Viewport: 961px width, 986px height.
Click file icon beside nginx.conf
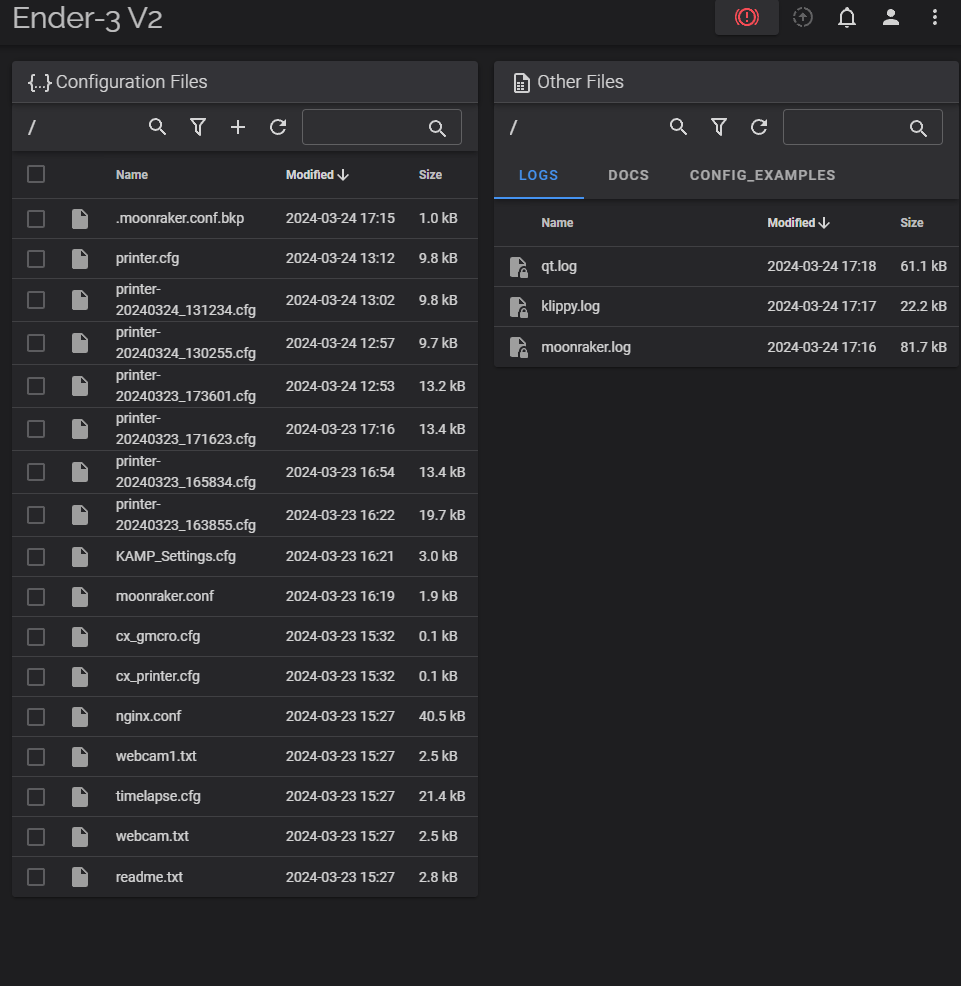click(x=80, y=716)
